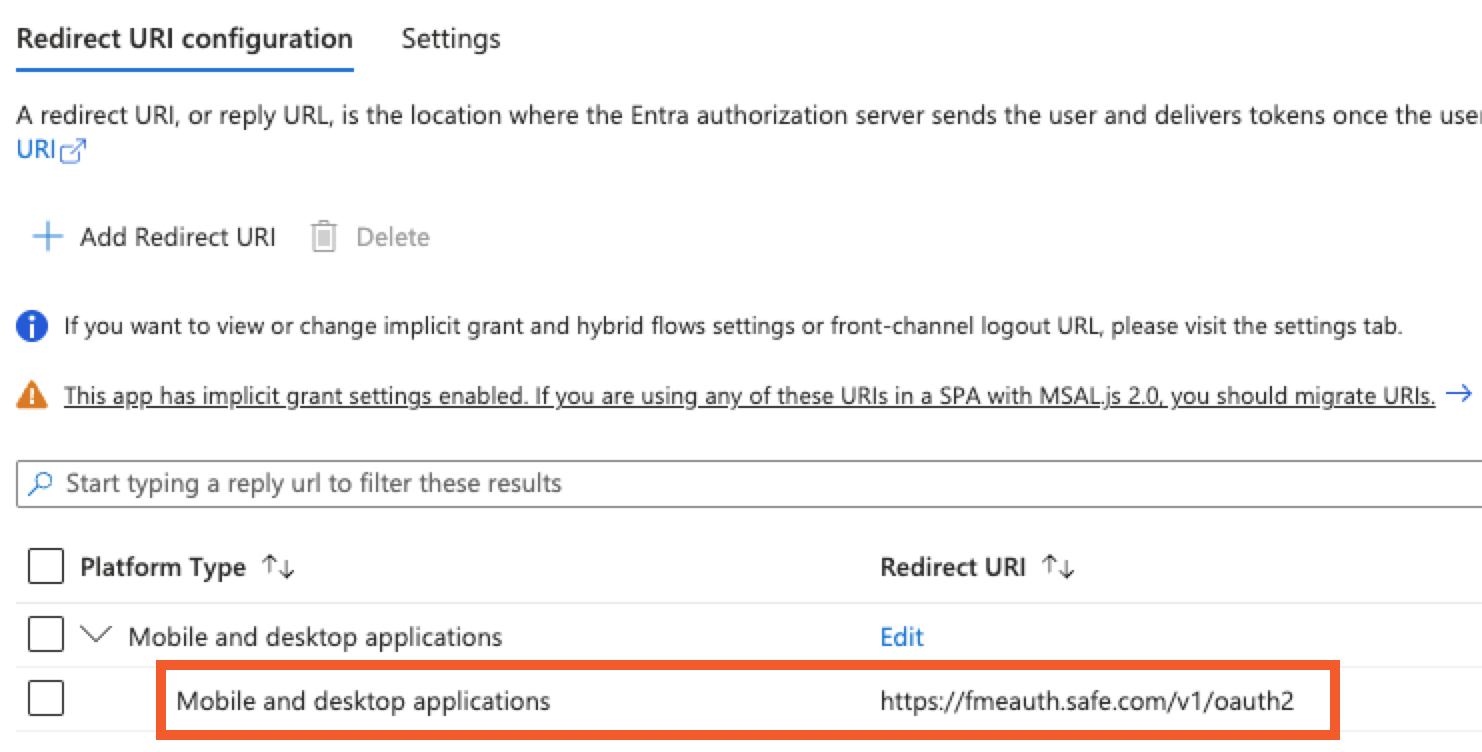Click the orange warning triangle icon

30,395
